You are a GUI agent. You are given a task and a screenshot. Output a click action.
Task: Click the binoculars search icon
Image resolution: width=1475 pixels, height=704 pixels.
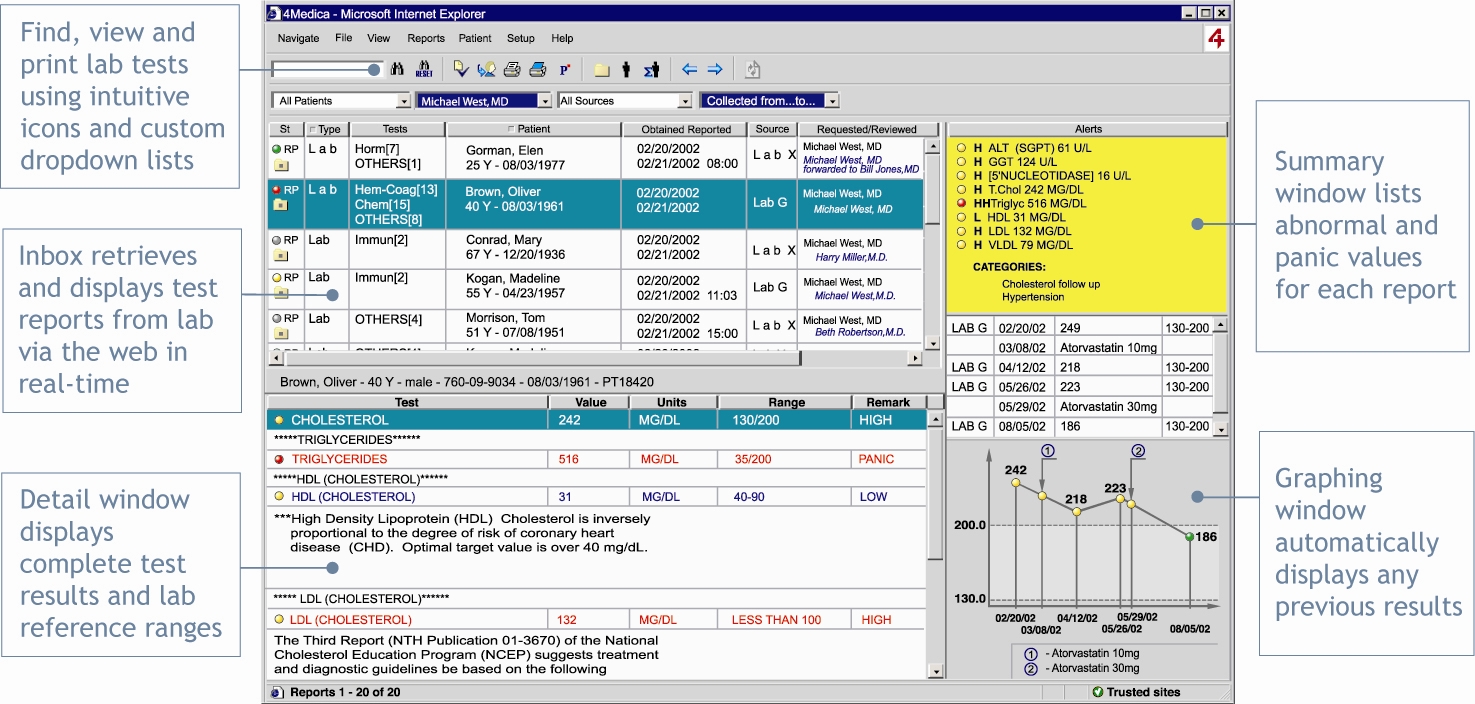point(397,70)
